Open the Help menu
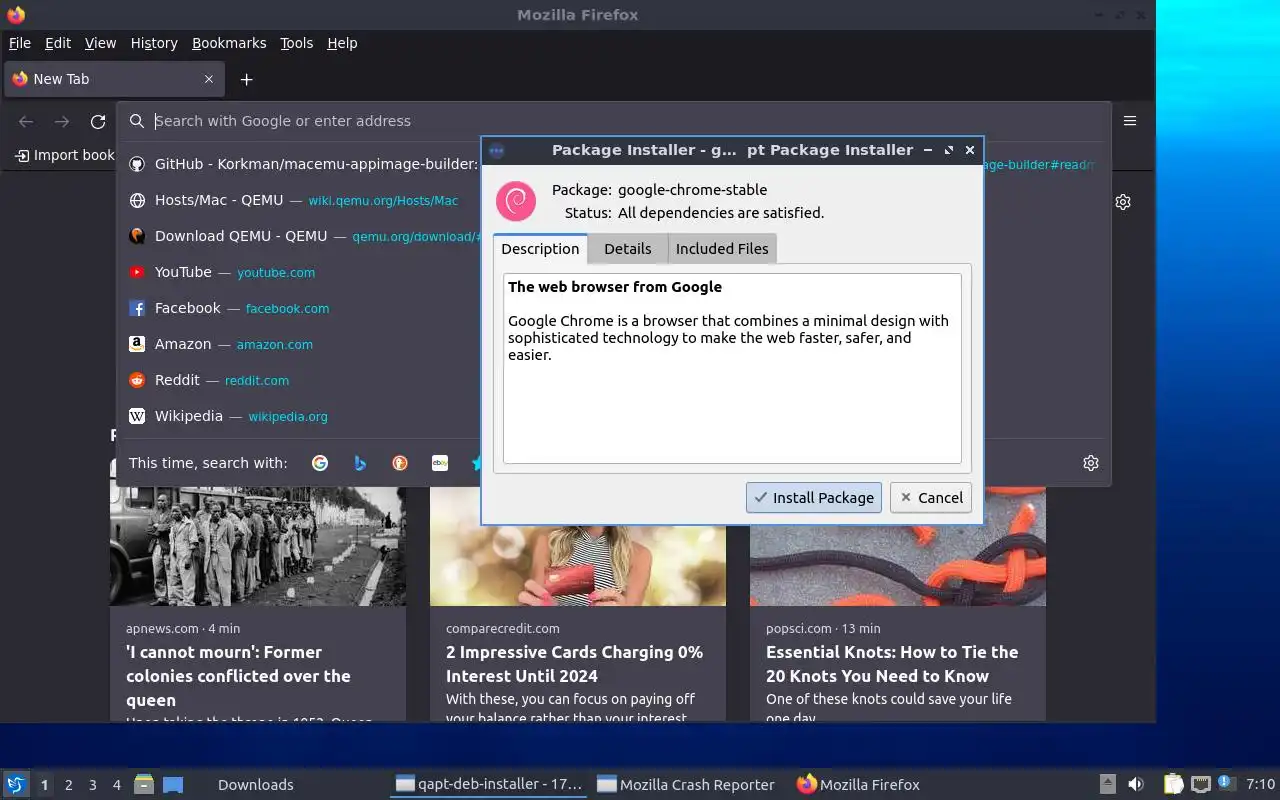 (x=342, y=43)
